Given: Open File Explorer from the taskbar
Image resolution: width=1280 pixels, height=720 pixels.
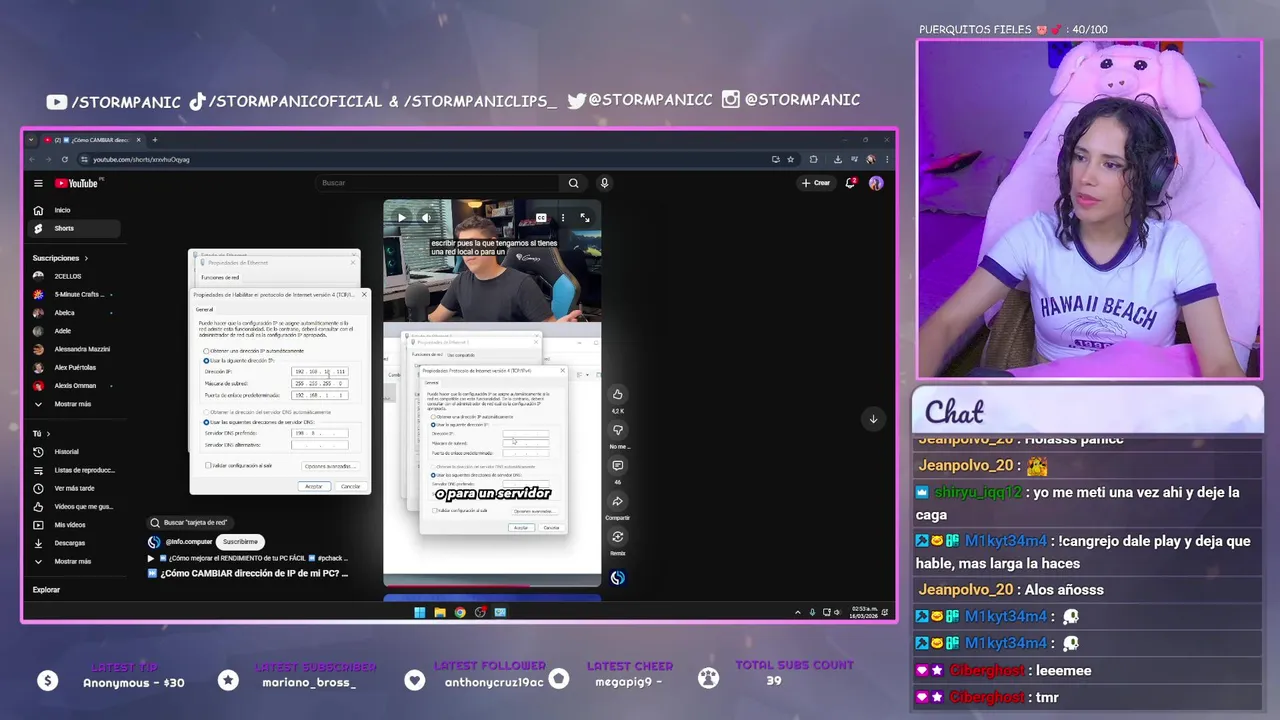Looking at the screenshot, I should [440, 612].
